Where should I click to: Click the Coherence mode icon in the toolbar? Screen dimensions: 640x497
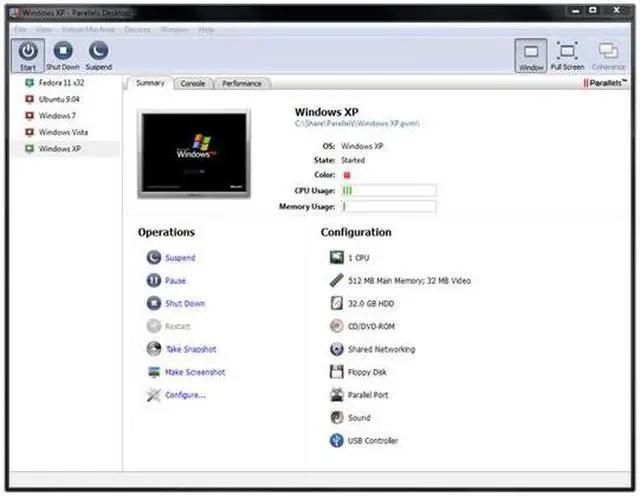(608, 51)
